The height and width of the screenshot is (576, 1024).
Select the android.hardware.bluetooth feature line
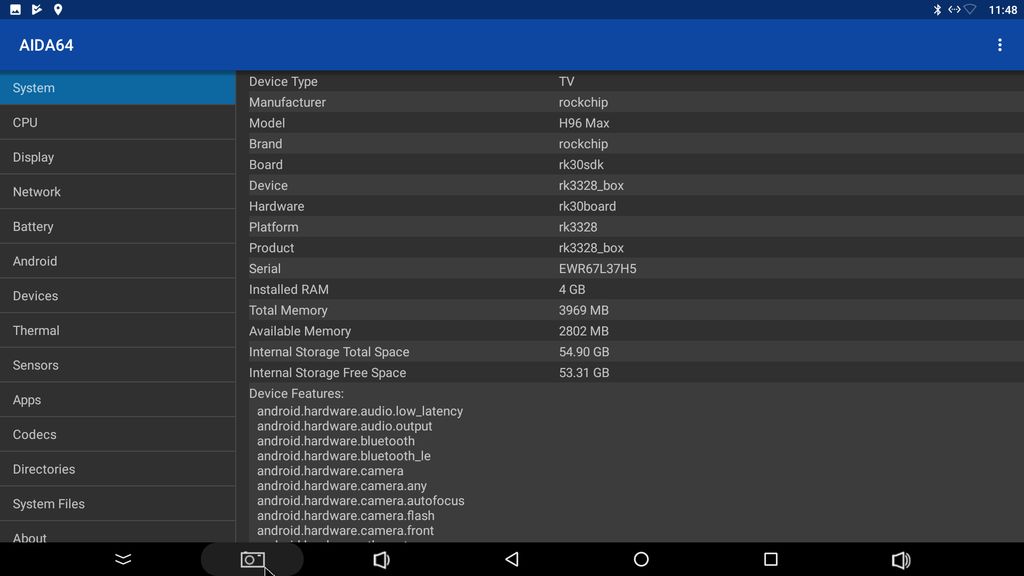click(336, 441)
